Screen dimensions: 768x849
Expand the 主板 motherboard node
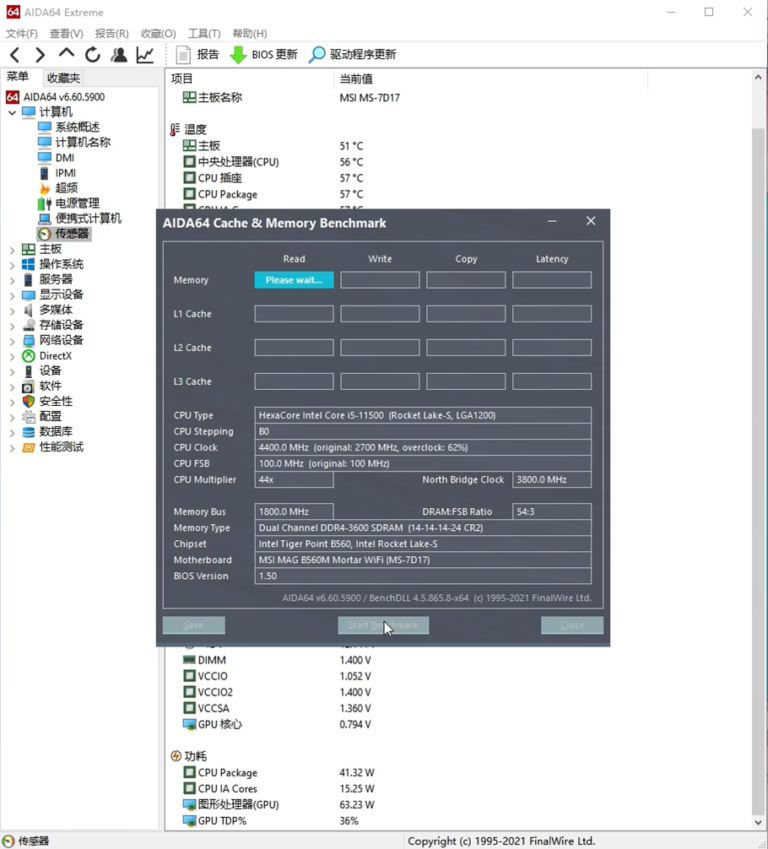[x=12, y=250]
